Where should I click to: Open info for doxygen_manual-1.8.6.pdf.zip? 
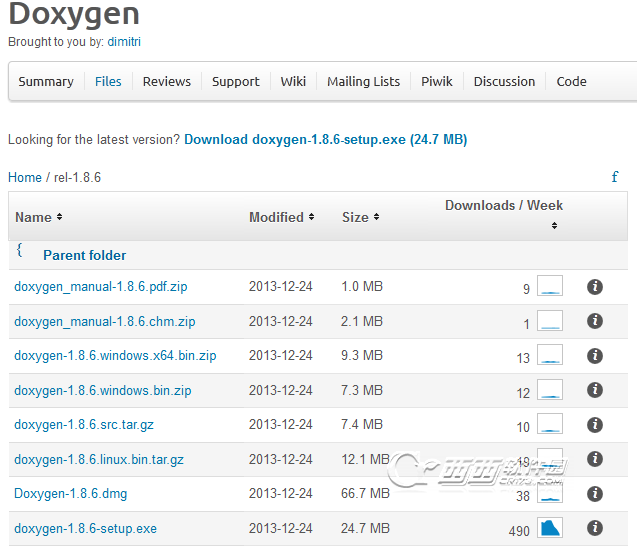(595, 287)
